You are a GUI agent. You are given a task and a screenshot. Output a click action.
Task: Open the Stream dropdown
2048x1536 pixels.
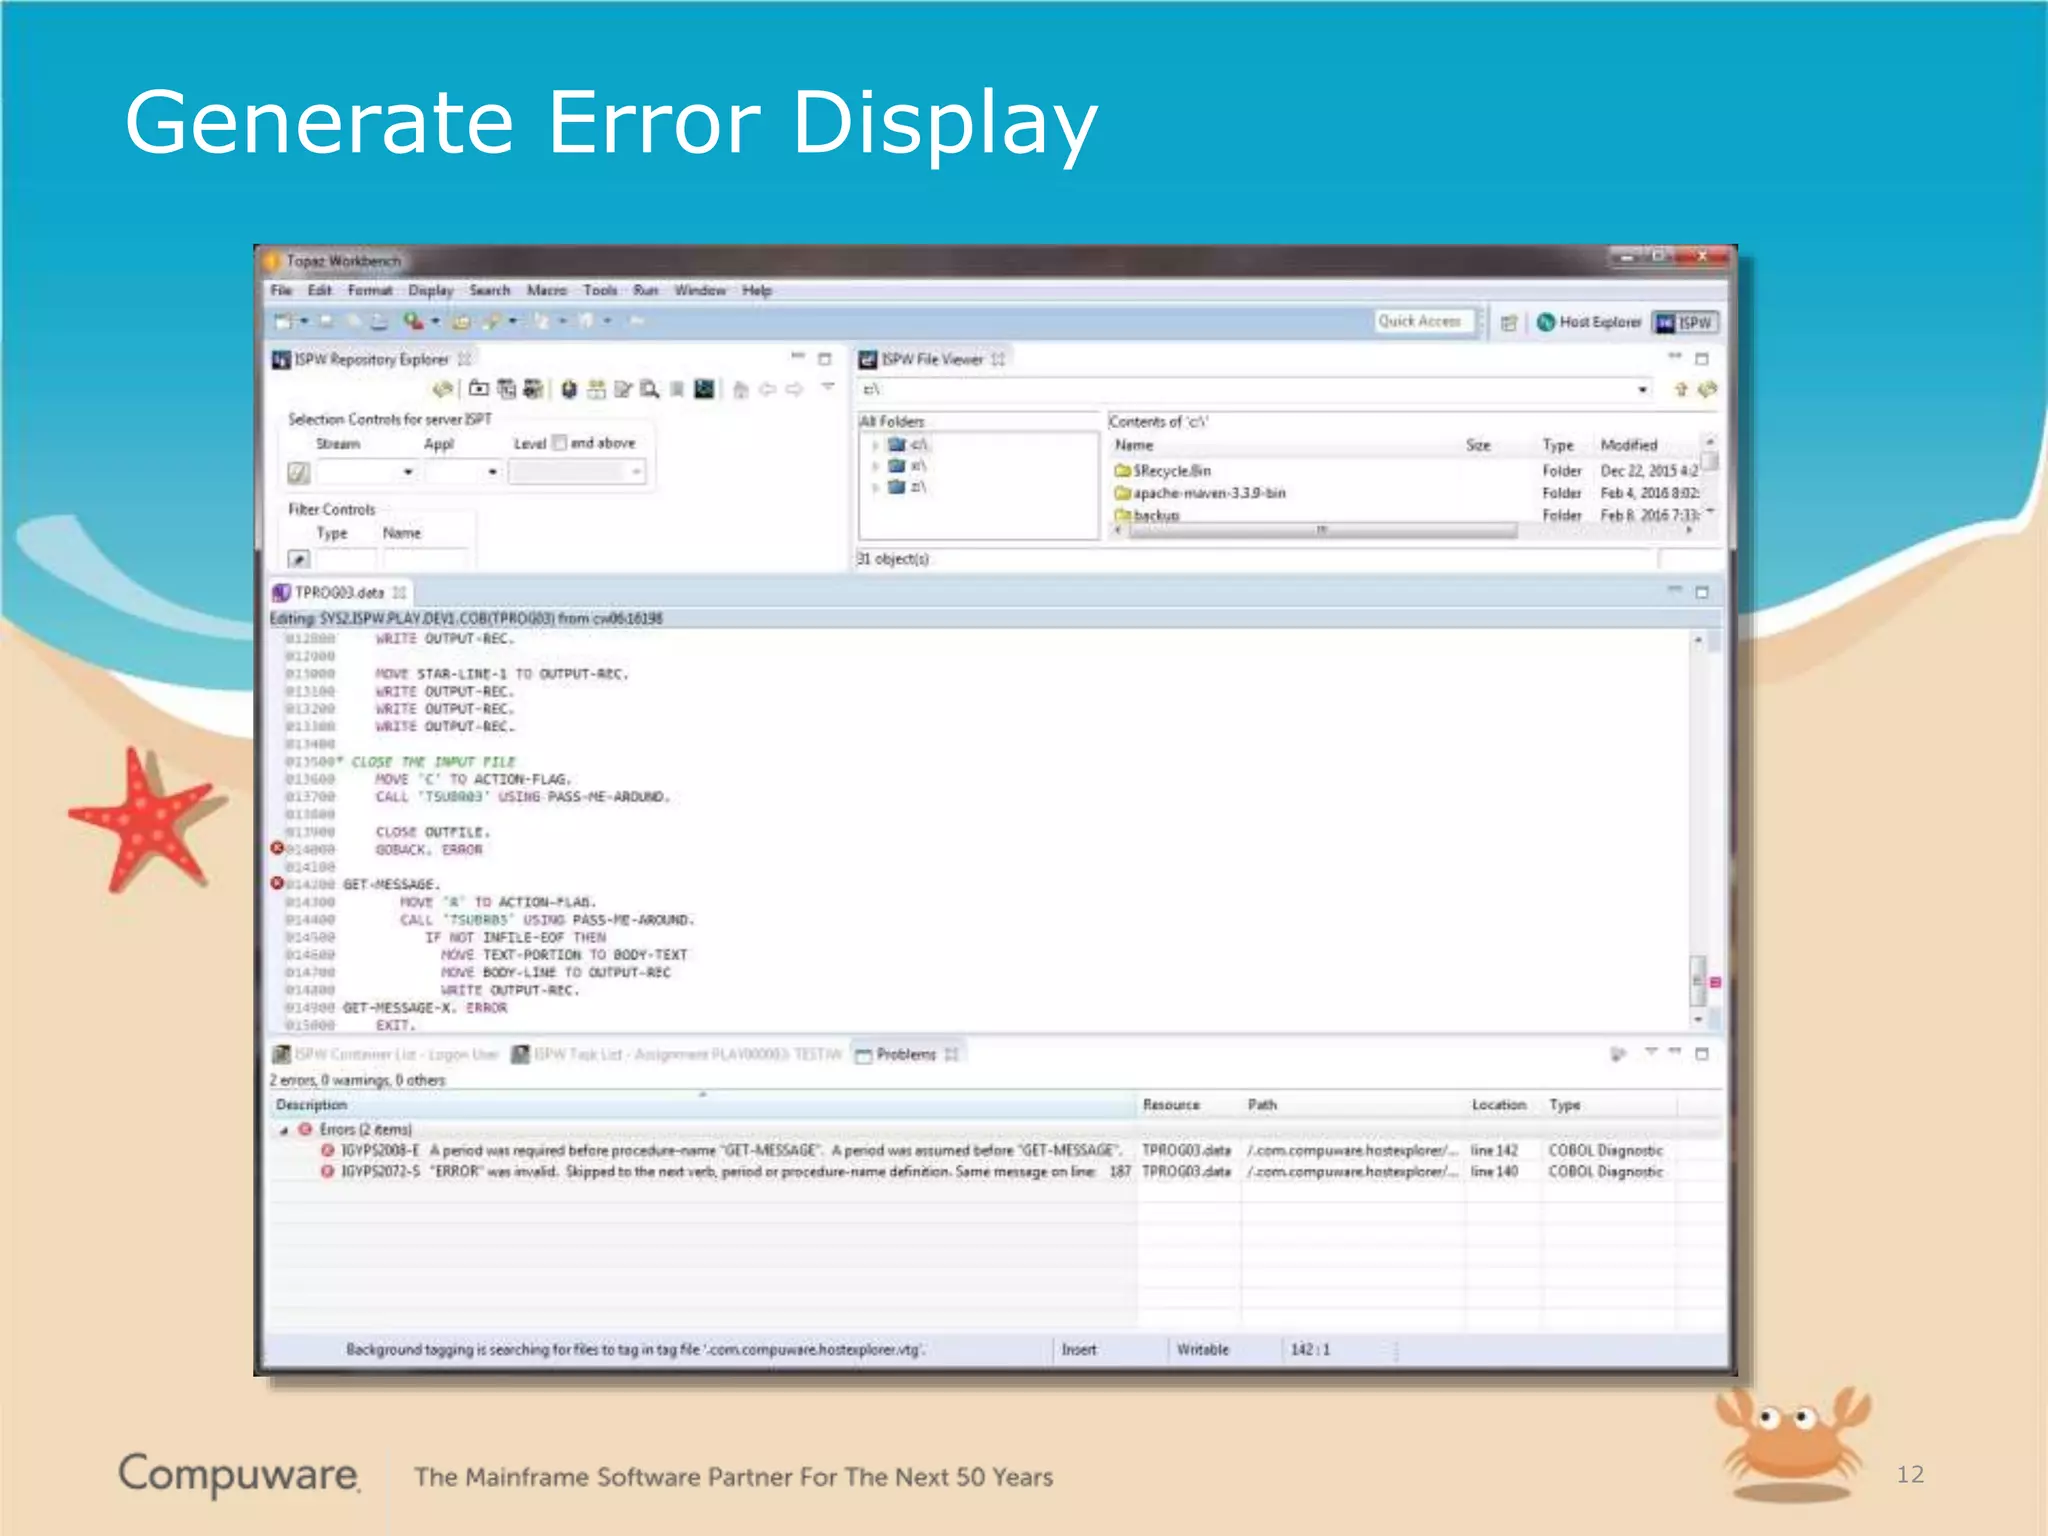pyautogui.click(x=407, y=472)
